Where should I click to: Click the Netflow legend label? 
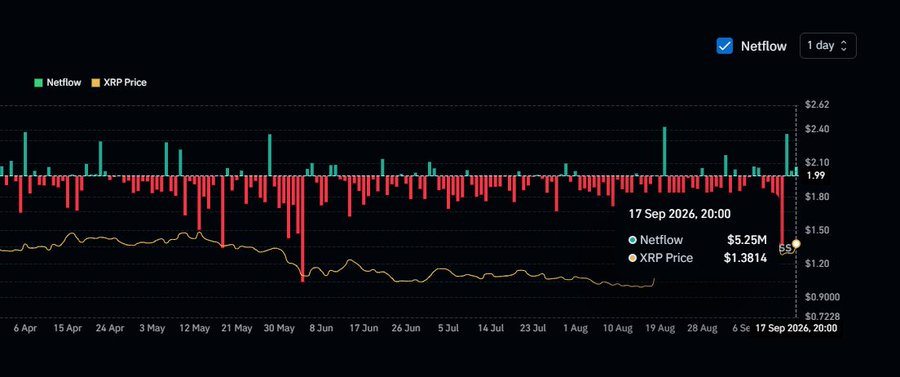point(63,83)
